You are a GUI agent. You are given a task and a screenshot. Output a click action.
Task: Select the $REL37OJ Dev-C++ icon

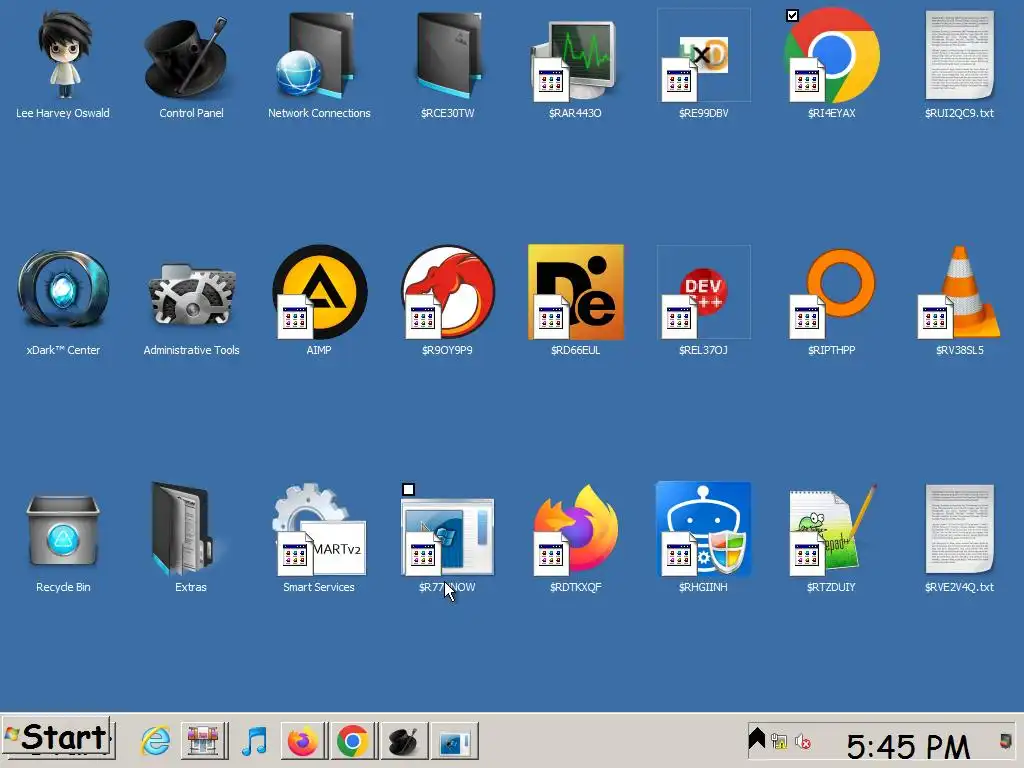[703, 302]
